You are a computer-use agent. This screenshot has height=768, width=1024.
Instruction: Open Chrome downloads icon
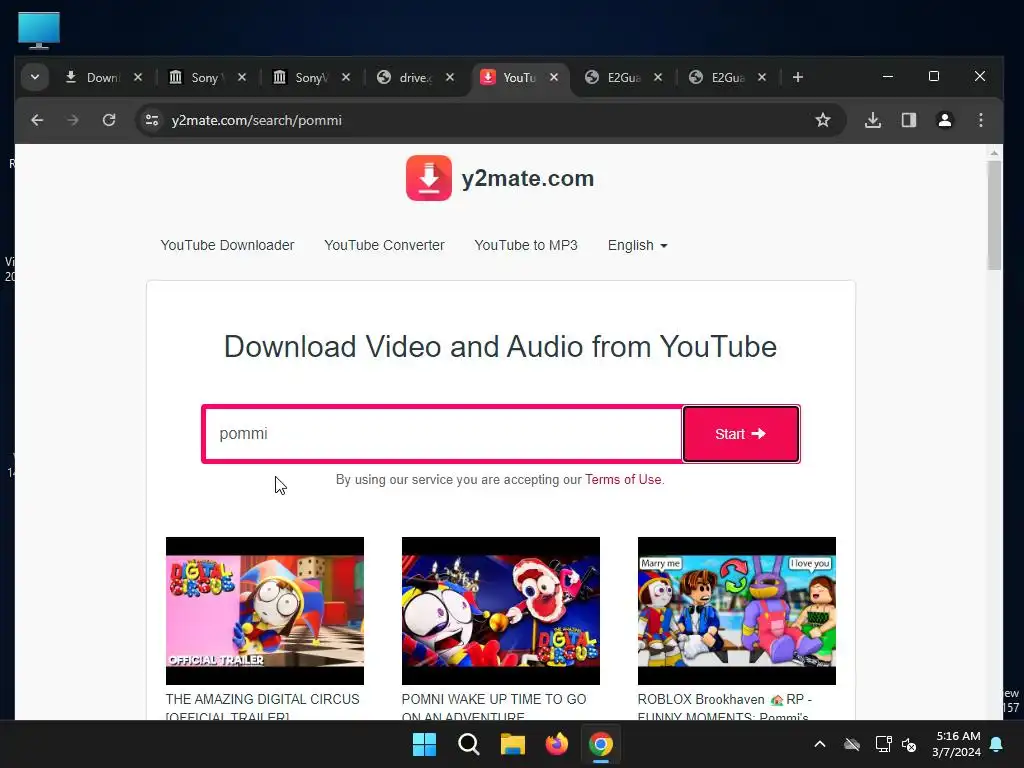click(873, 120)
